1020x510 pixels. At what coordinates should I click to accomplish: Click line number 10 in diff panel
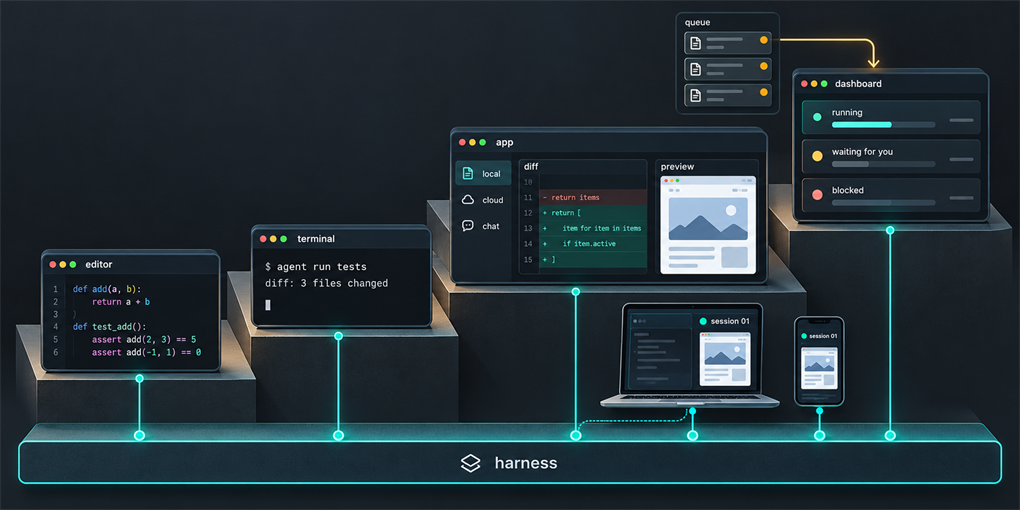[x=528, y=181]
